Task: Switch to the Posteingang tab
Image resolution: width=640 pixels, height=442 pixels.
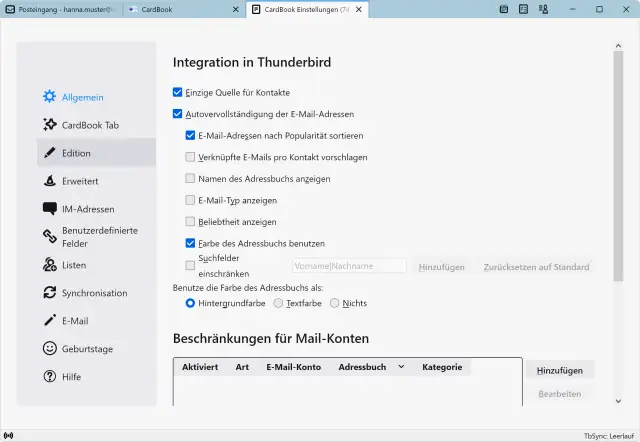Action: tap(62, 9)
